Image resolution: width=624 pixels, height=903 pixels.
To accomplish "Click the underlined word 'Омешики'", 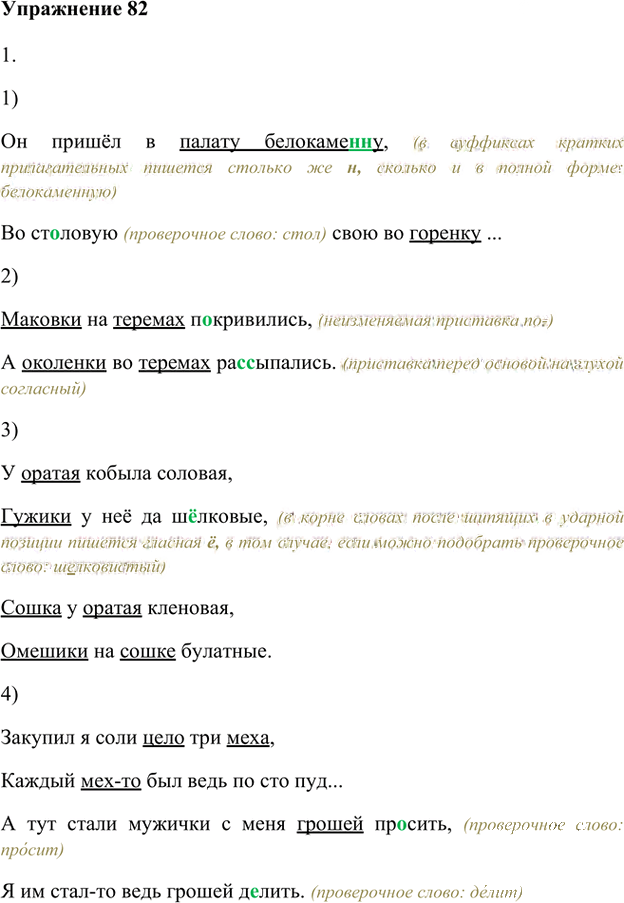I will 44,651.
